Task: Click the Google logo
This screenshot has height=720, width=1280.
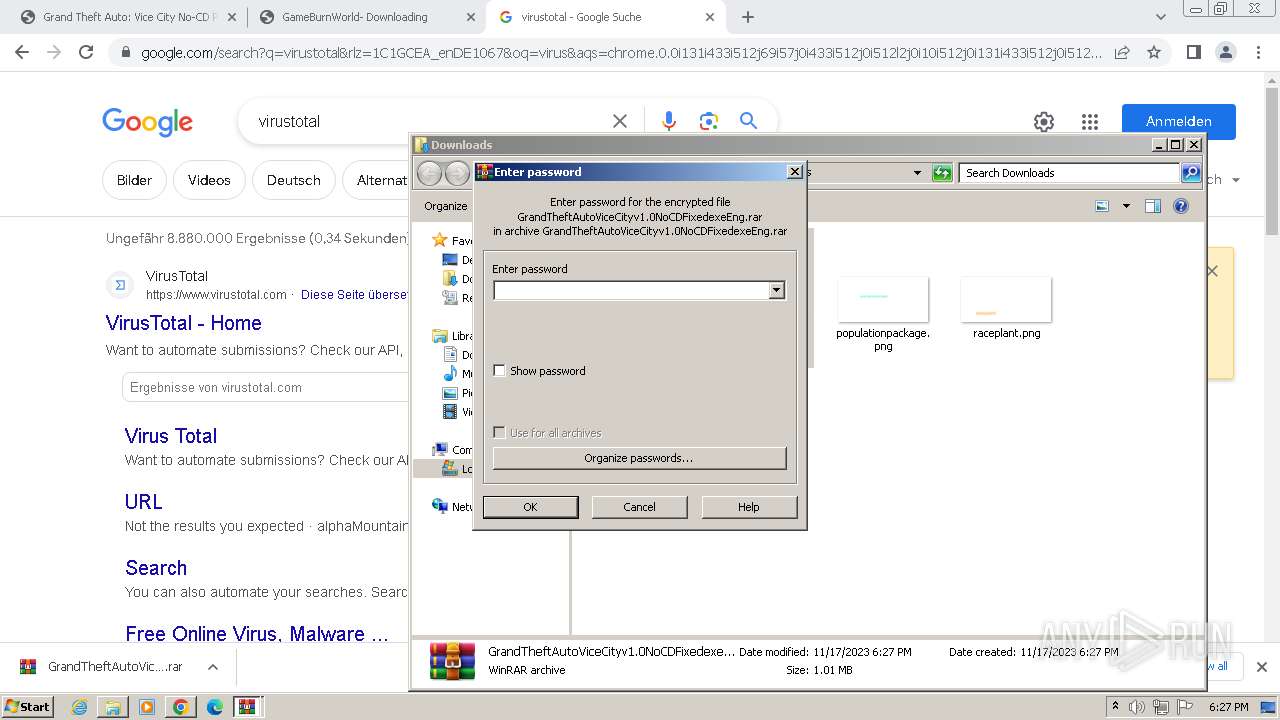Action: [x=147, y=122]
